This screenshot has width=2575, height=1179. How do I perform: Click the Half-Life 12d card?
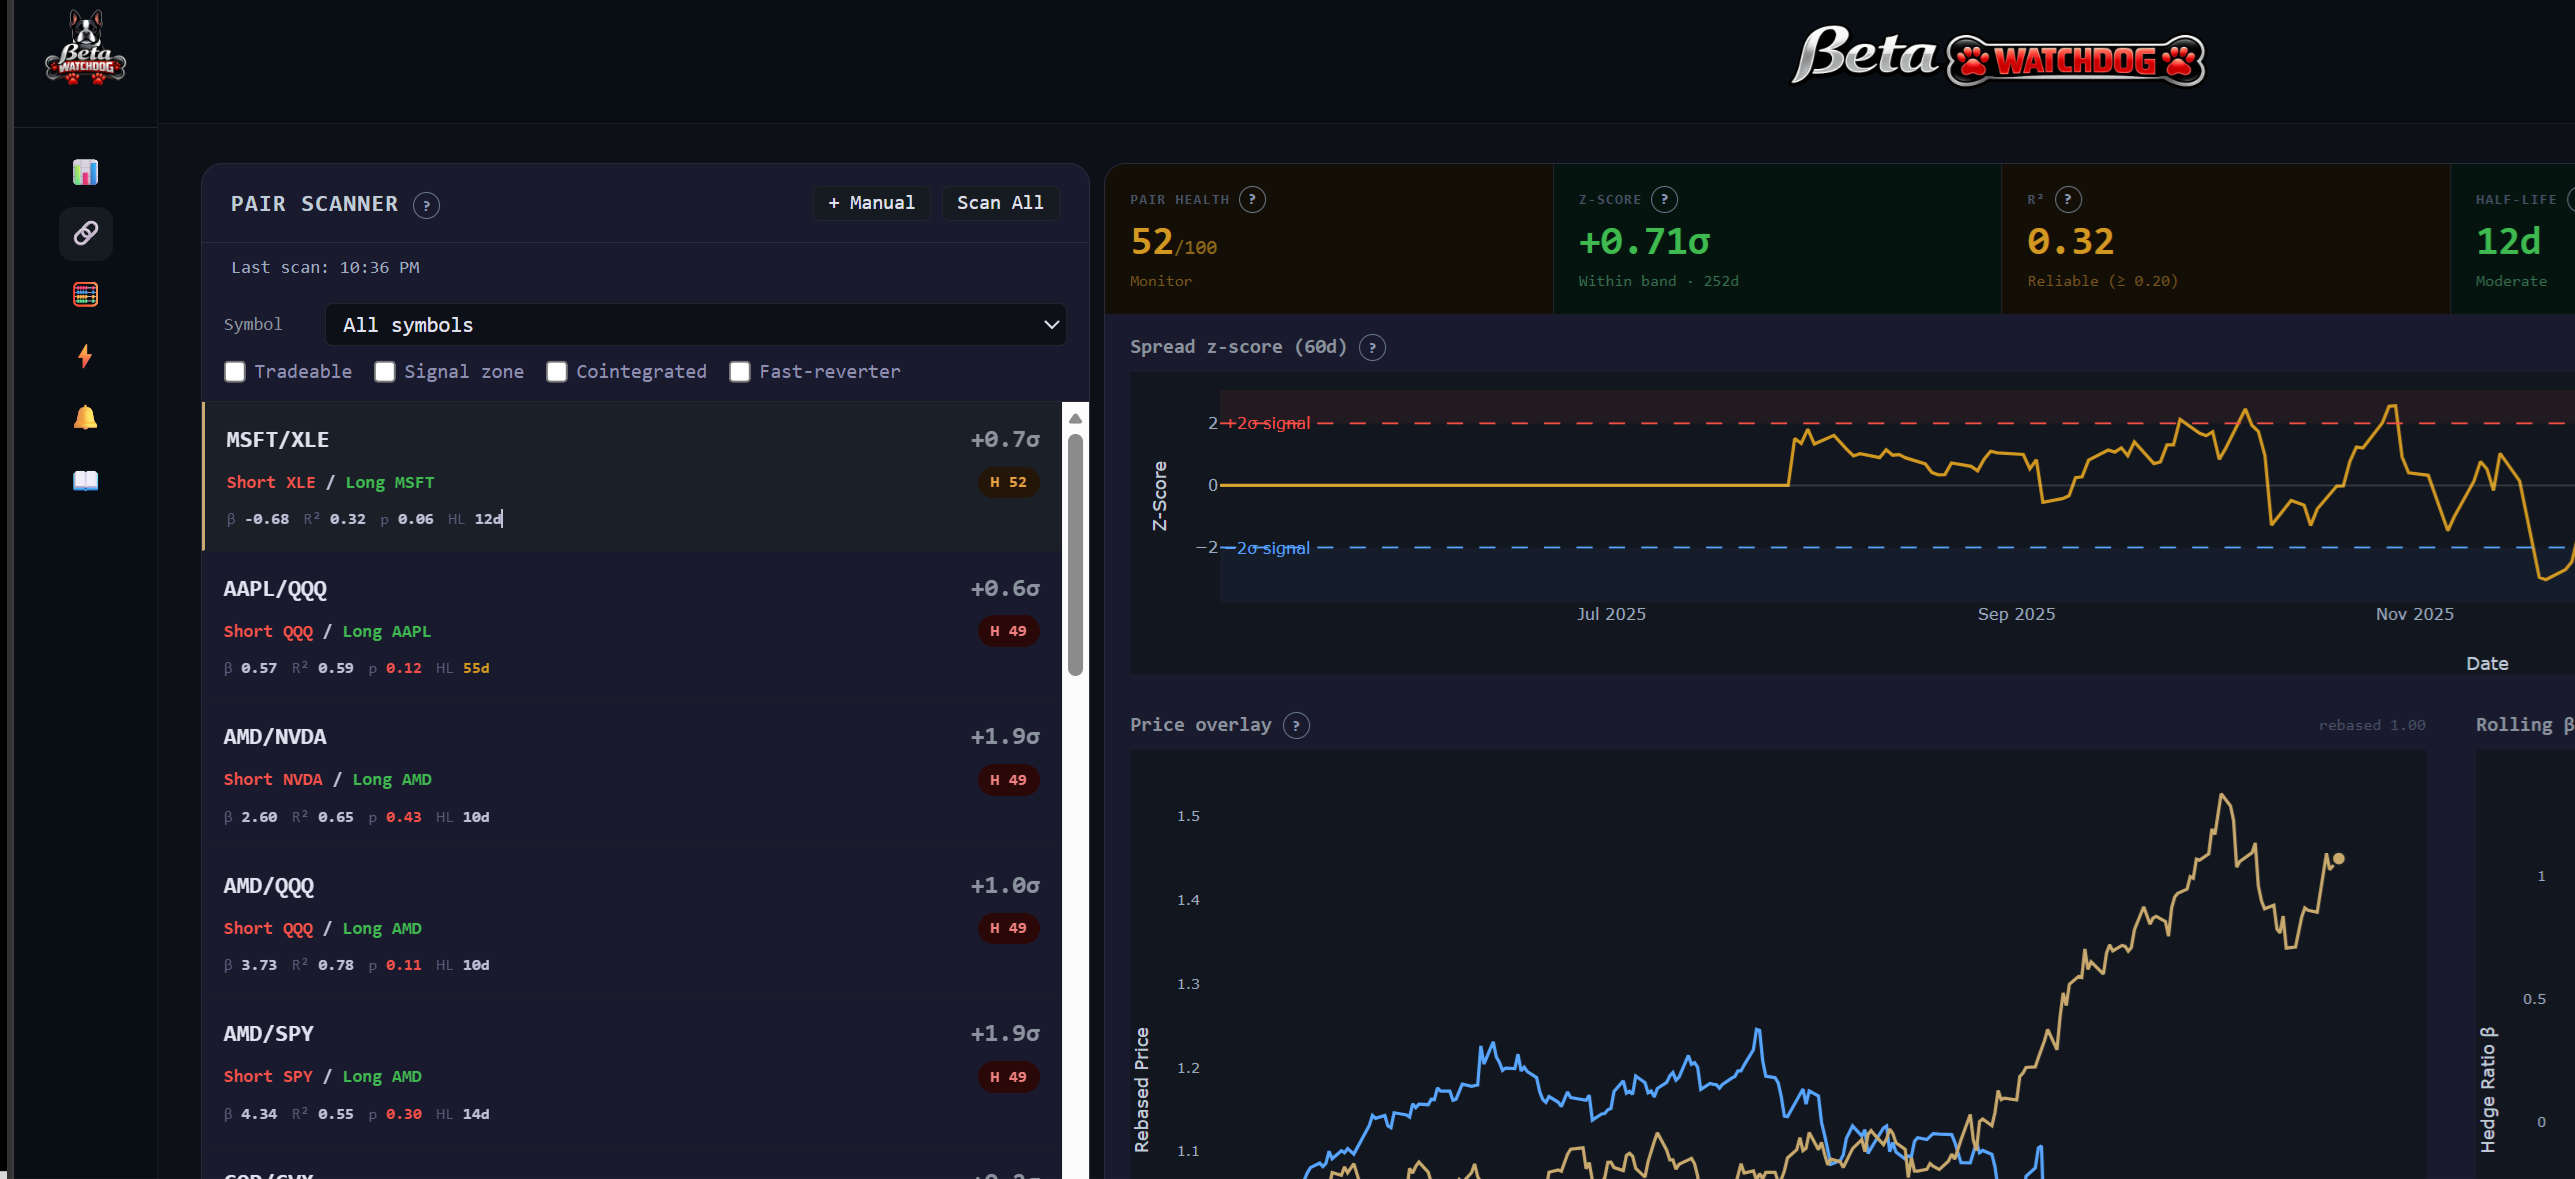point(2513,239)
